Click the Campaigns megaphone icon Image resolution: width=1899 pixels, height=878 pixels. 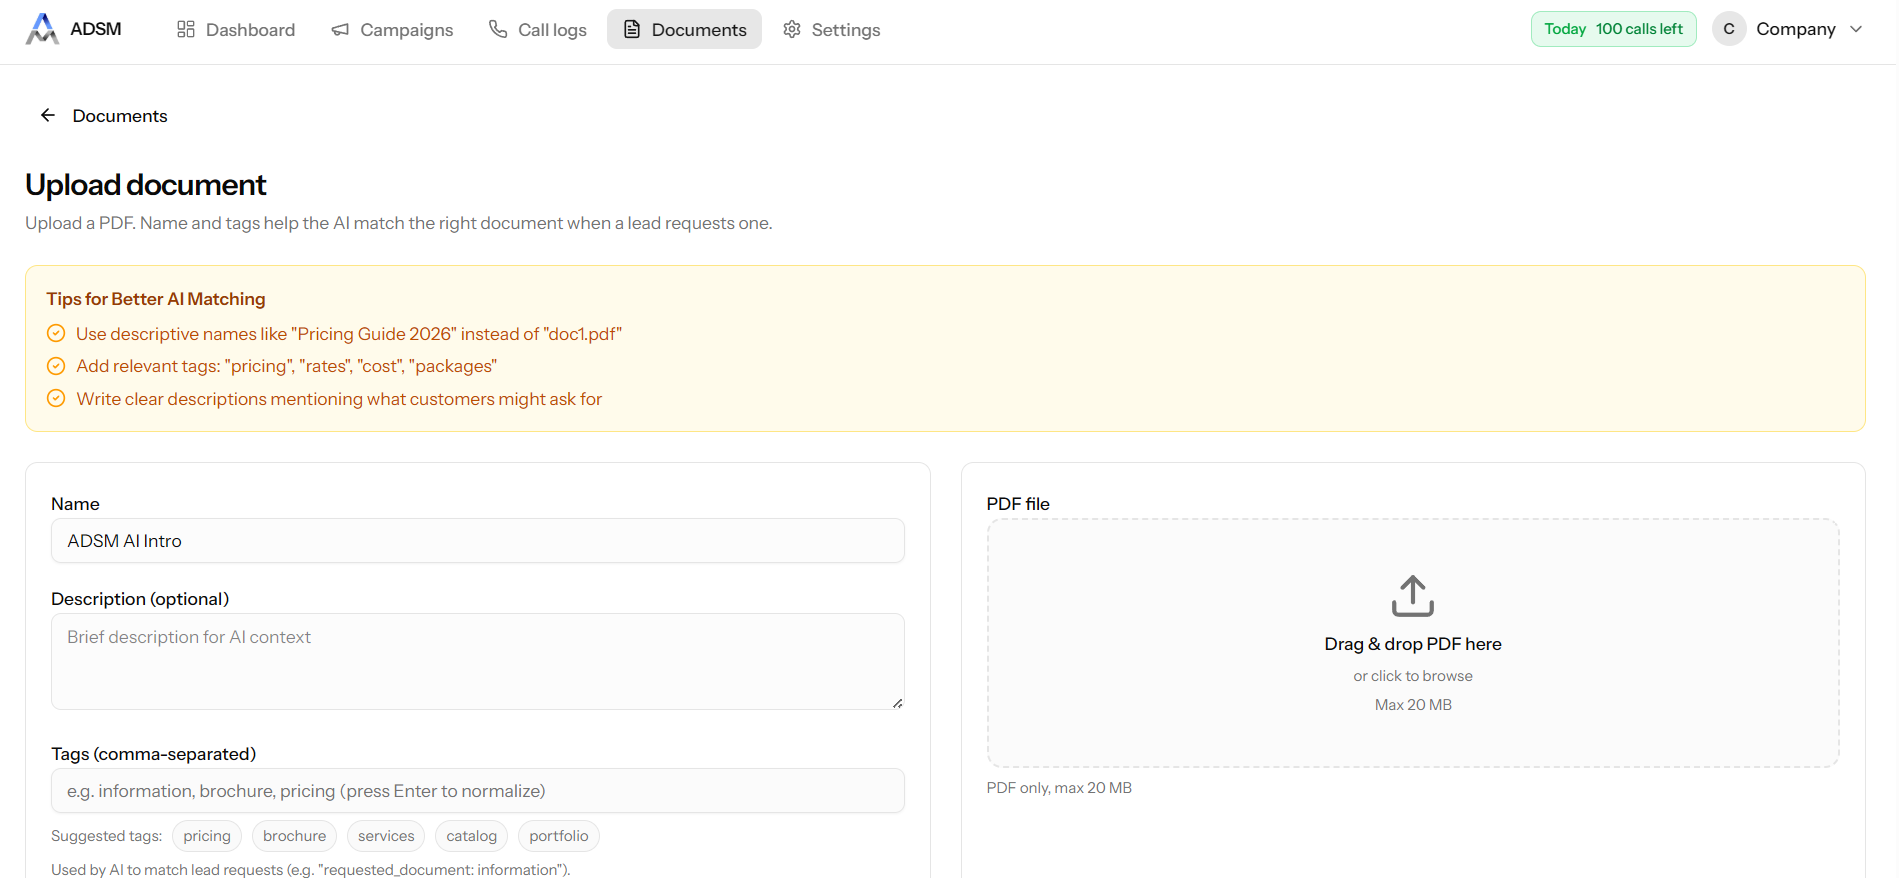[x=340, y=30]
